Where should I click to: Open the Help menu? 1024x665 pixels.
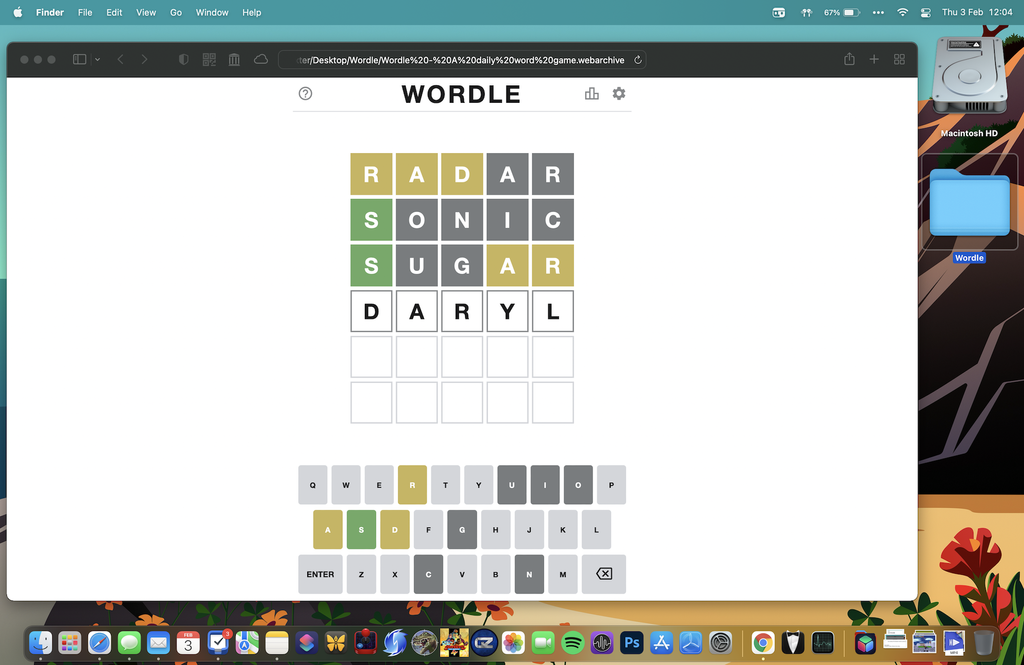tap(251, 12)
